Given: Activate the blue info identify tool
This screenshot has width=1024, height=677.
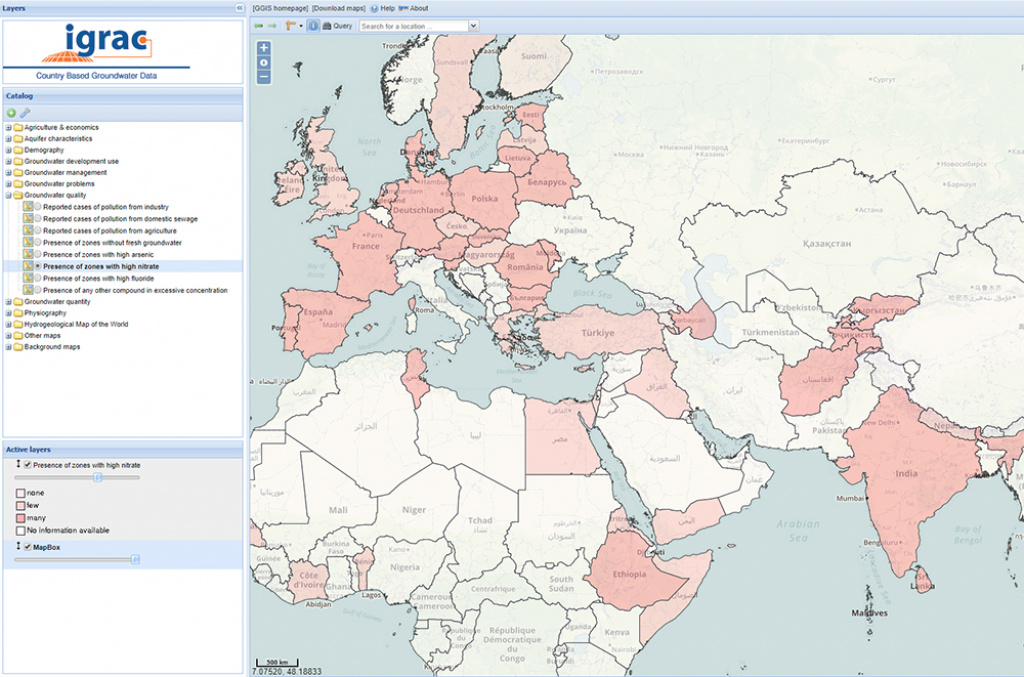Looking at the screenshot, I should pyautogui.click(x=313, y=25).
